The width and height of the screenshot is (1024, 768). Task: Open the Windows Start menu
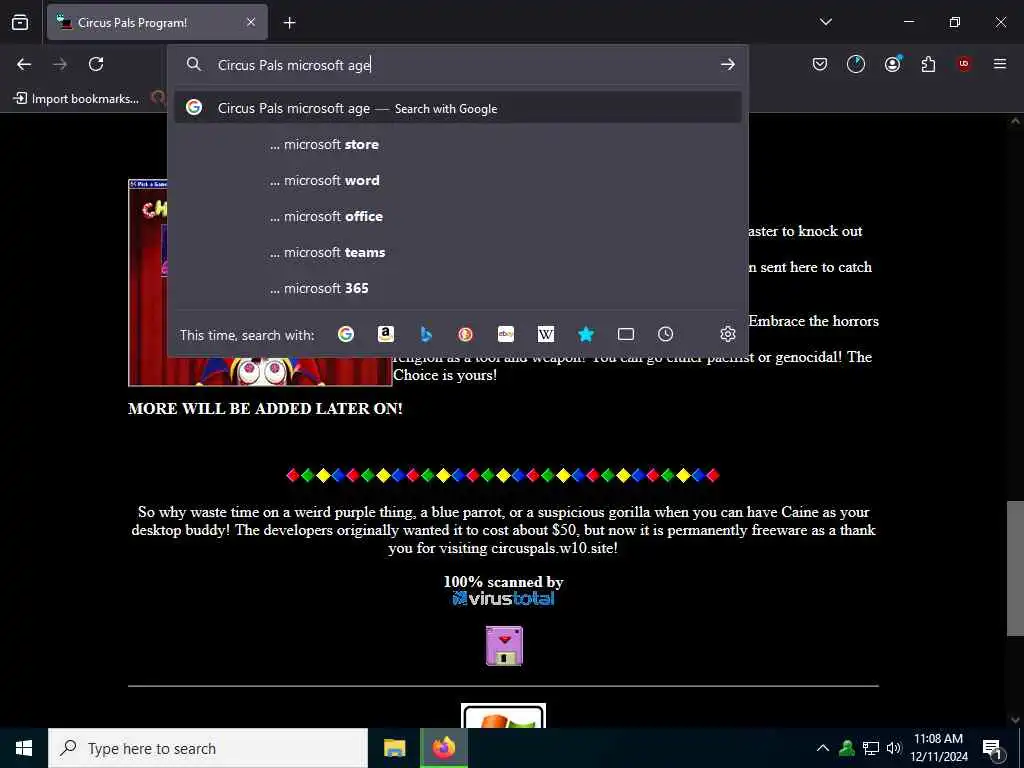coord(24,748)
